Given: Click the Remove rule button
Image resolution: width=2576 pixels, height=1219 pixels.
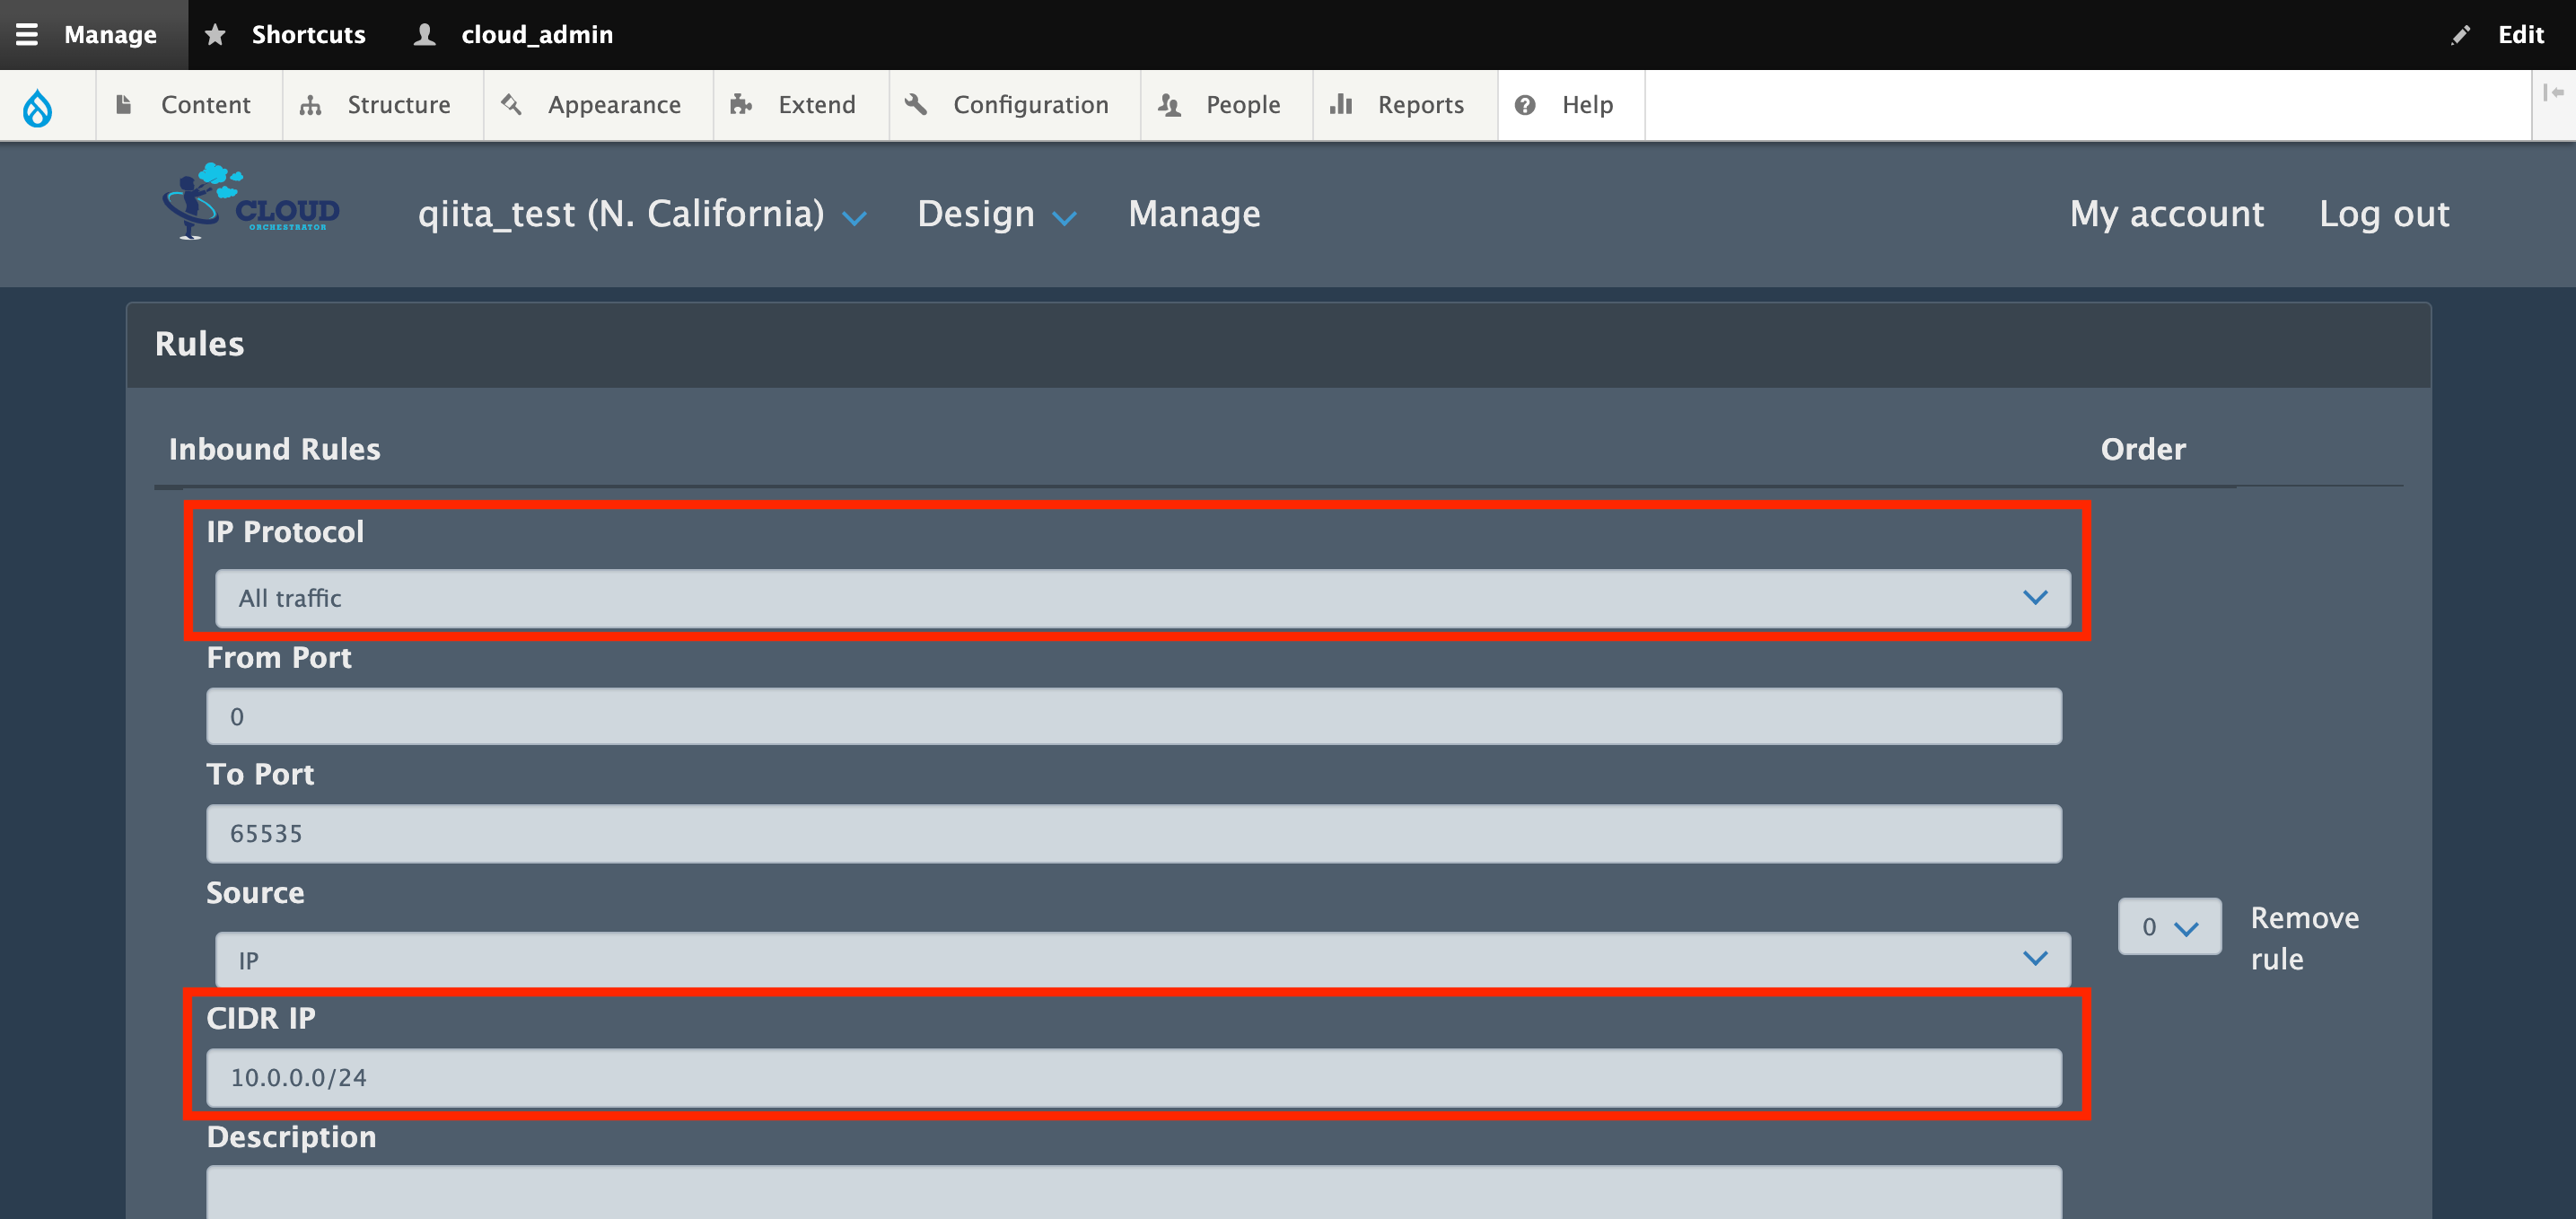Looking at the screenshot, I should coord(2304,937).
